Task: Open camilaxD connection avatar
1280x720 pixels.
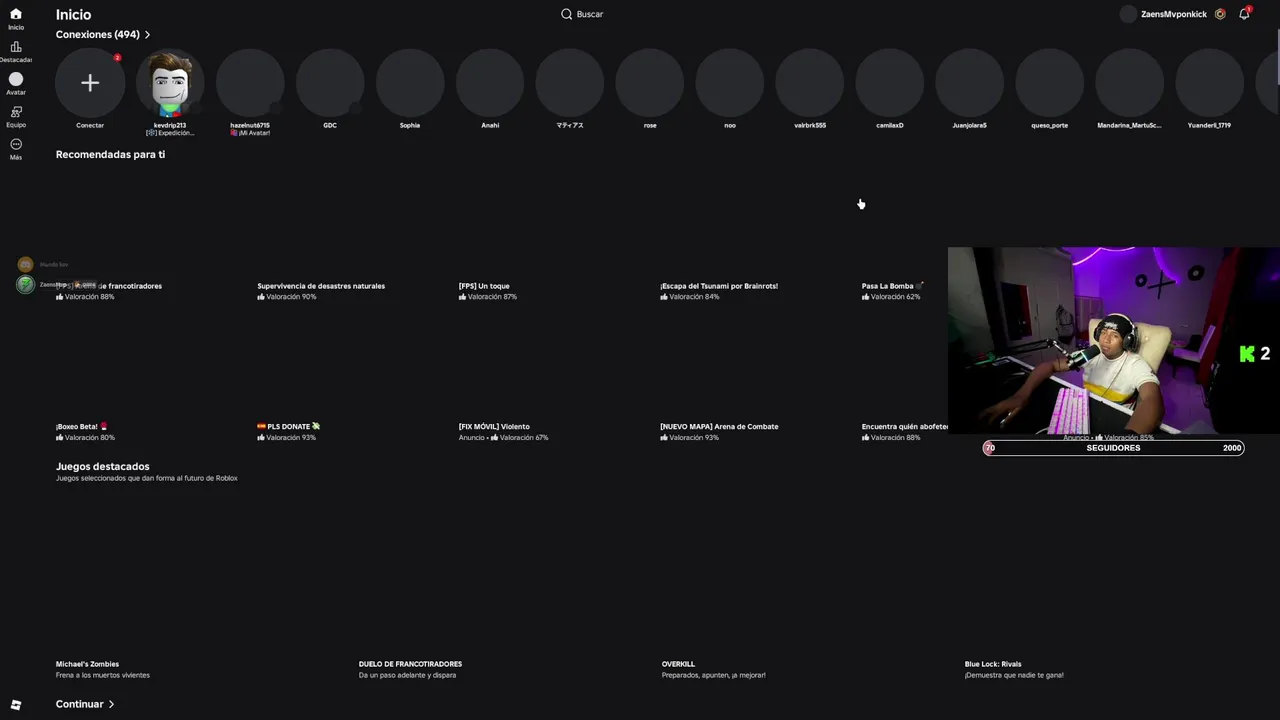Action: pyautogui.click(x=890, y=83)
